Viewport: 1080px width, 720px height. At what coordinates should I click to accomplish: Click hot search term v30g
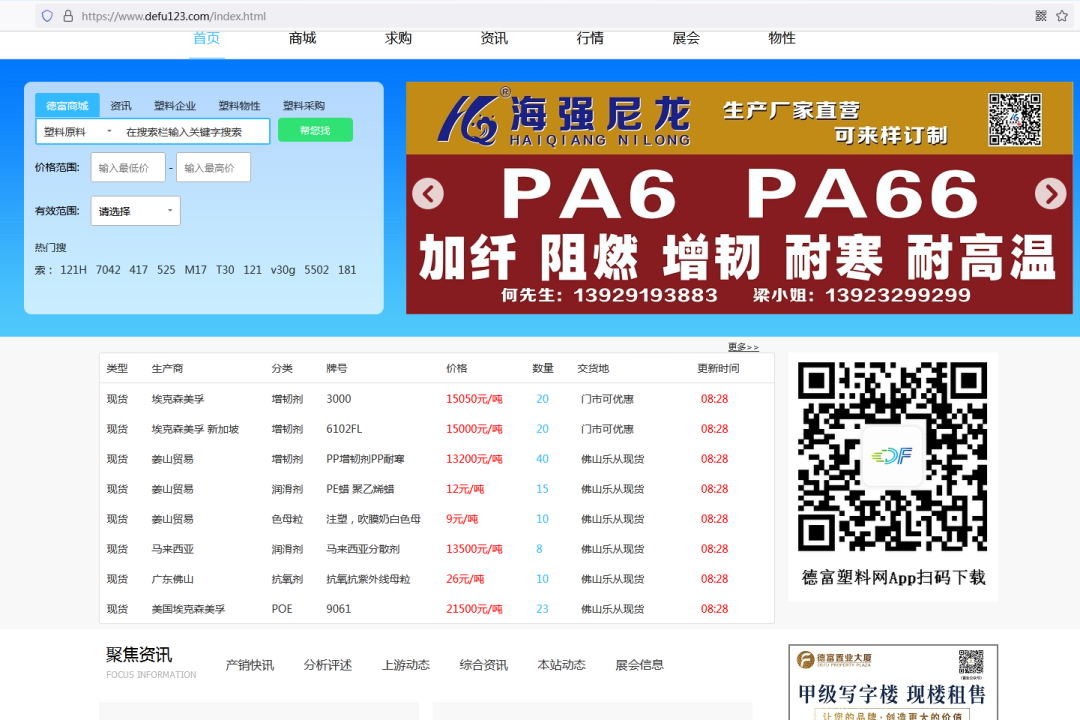(x=283, y=270)
